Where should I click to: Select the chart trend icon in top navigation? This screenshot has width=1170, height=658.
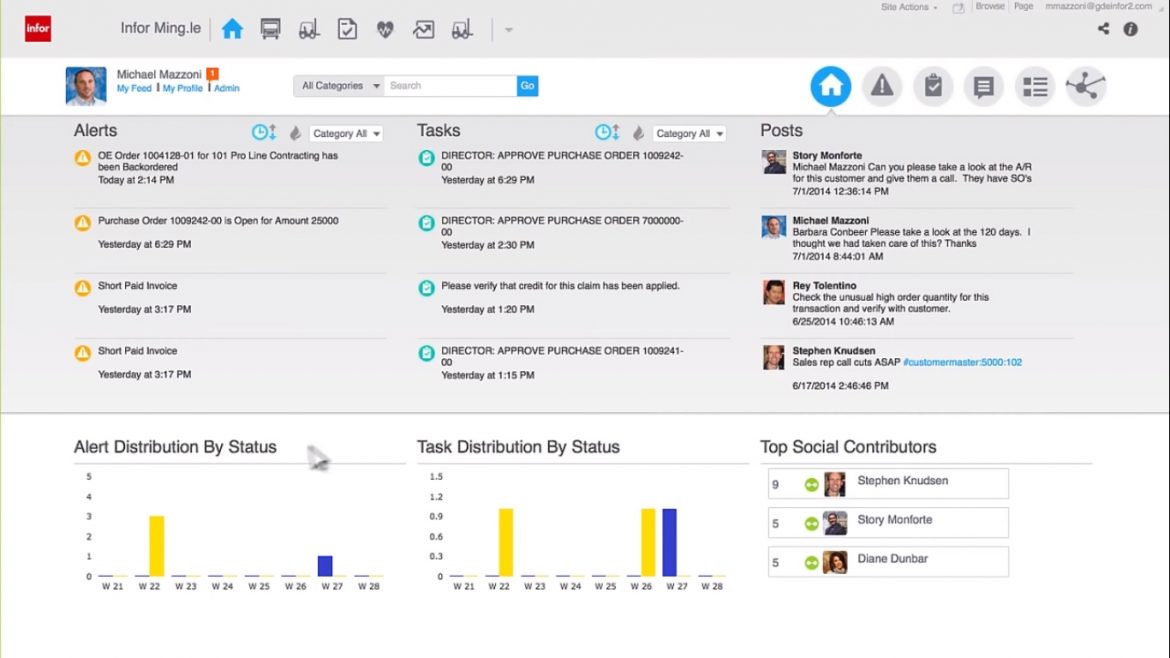tap(423, 29)
